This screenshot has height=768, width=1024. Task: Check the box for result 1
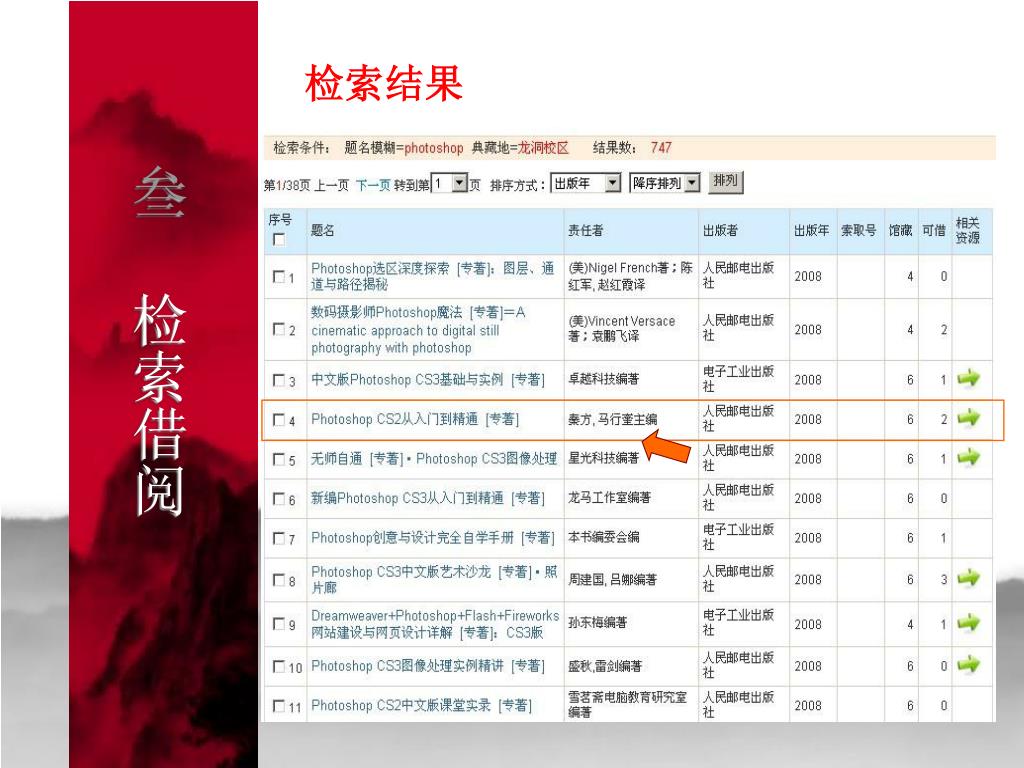279,276
